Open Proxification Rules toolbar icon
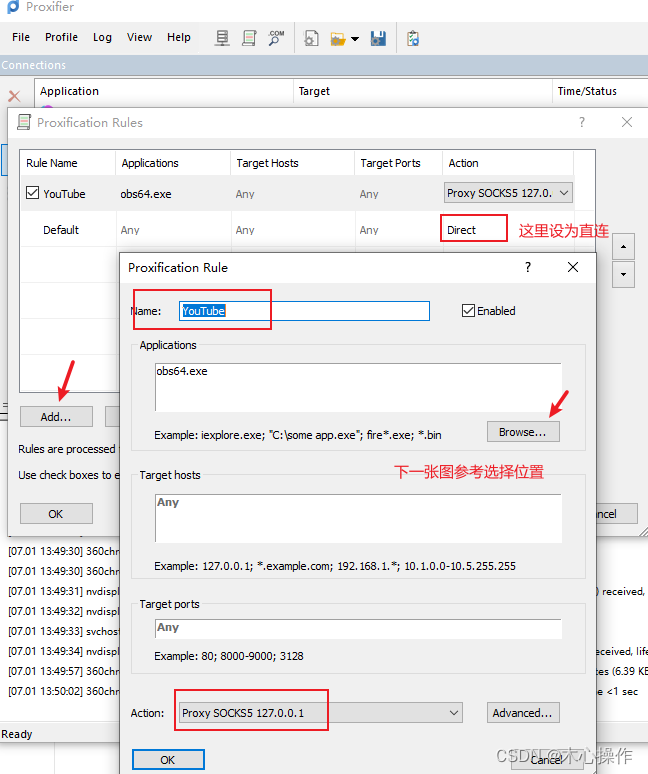 [x=249, y=38]
